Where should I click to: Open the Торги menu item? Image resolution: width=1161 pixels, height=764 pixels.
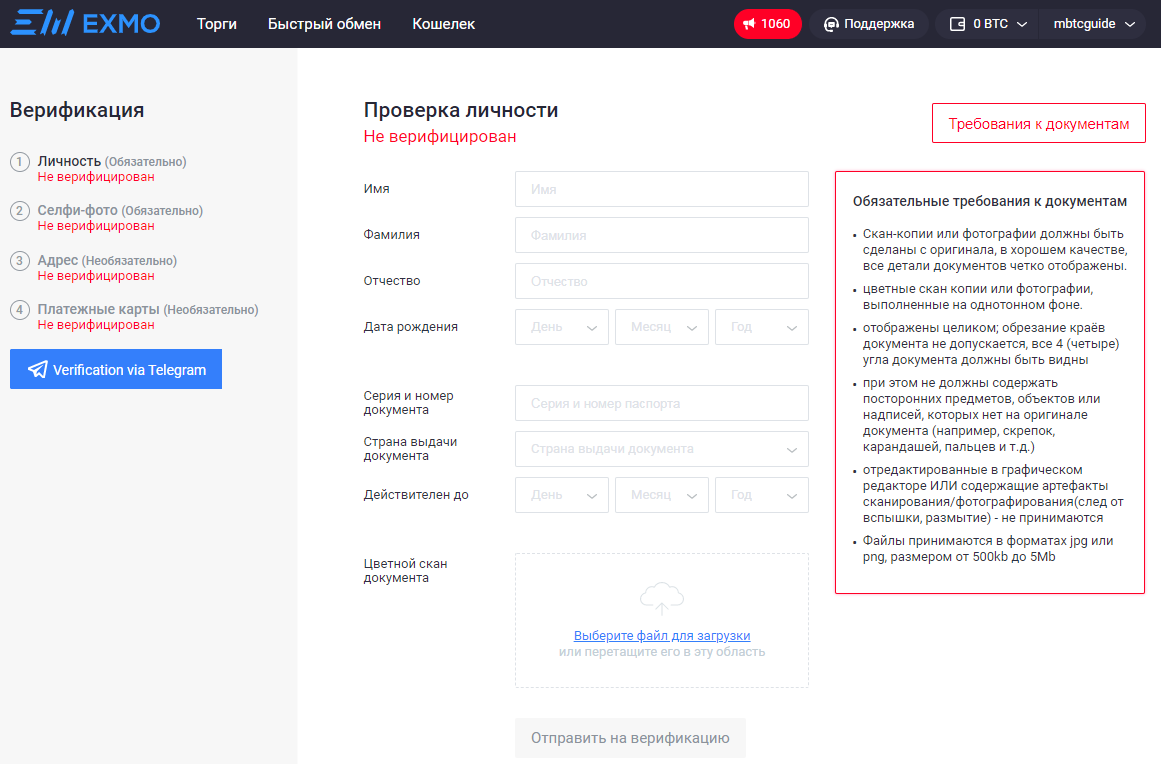point(217,24)
